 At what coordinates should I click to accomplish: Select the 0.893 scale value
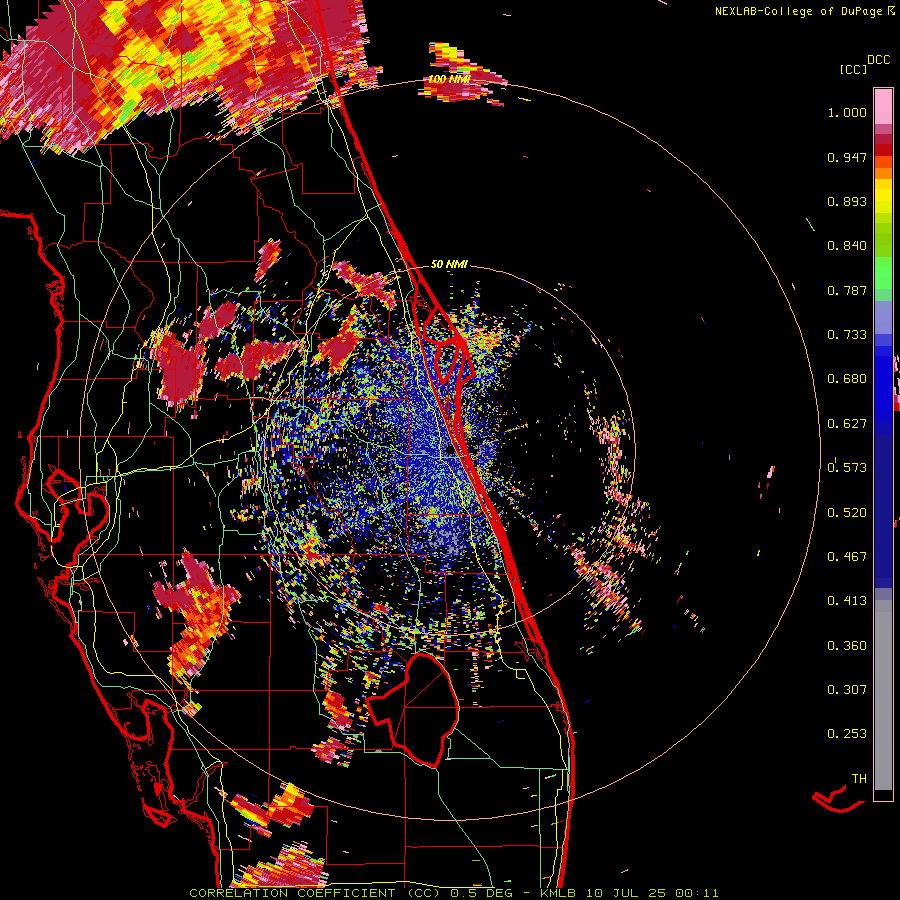coord(847,201)
